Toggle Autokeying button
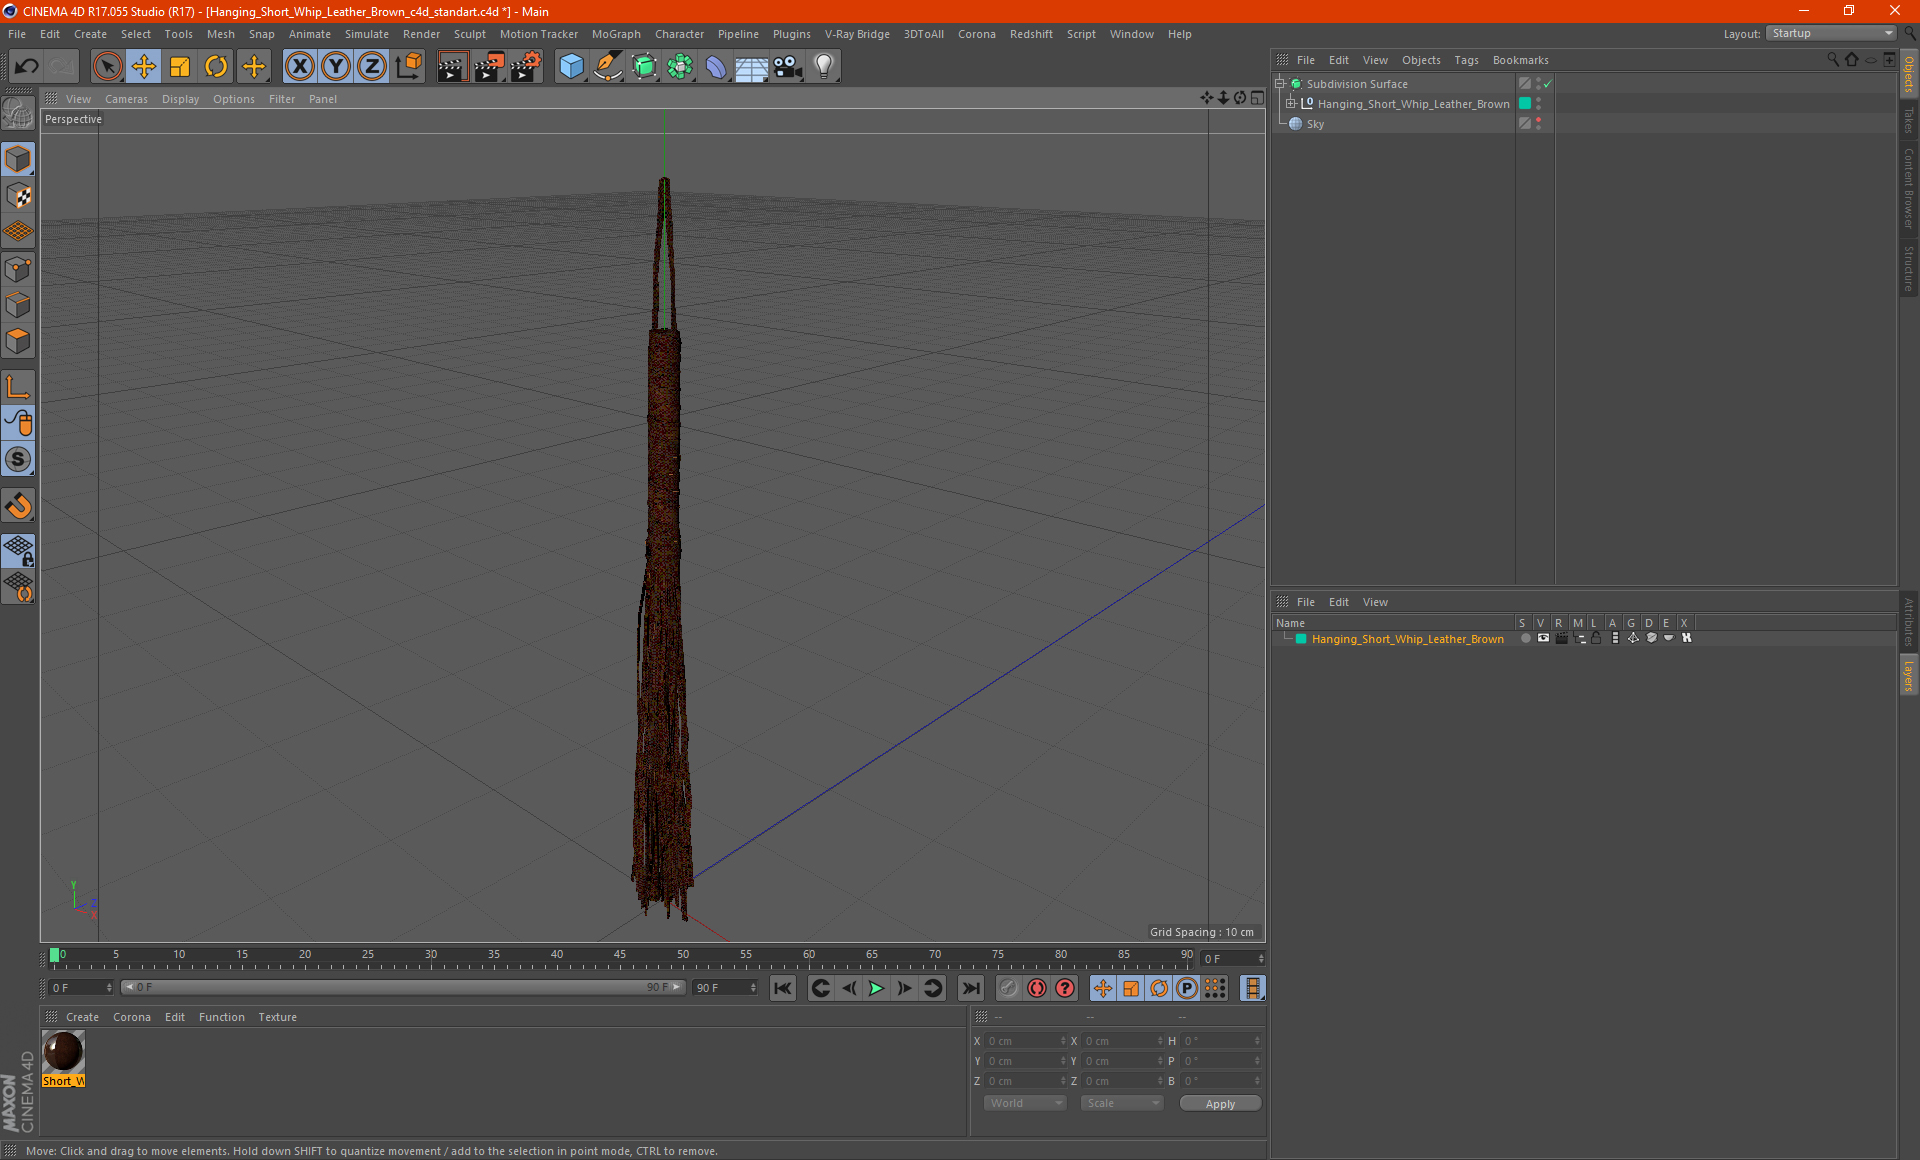The height and width of the screenshot is (1160, 1920). tap(1065, 988)
